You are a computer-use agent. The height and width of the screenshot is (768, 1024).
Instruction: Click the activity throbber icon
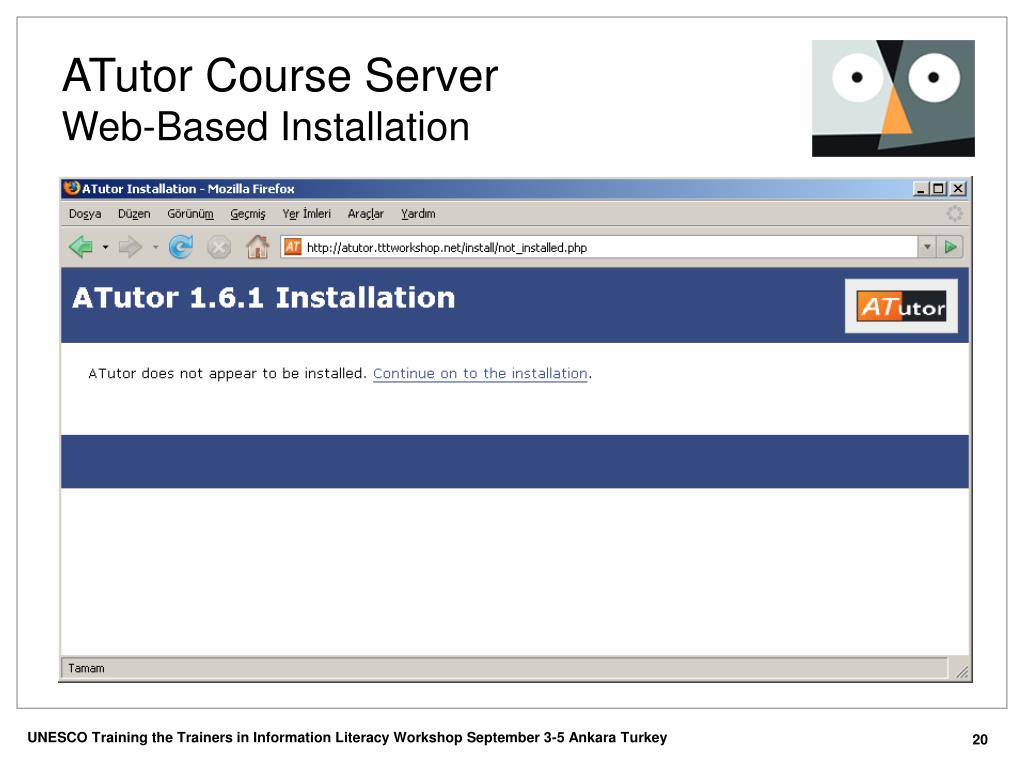954,214
